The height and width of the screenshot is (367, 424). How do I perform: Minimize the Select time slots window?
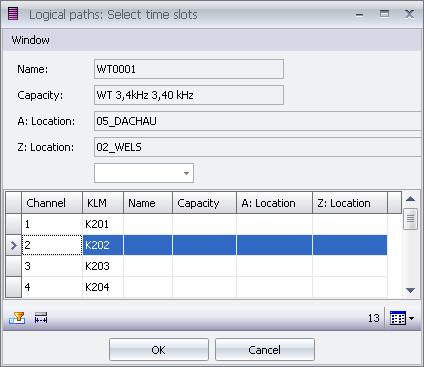point(359,15)
